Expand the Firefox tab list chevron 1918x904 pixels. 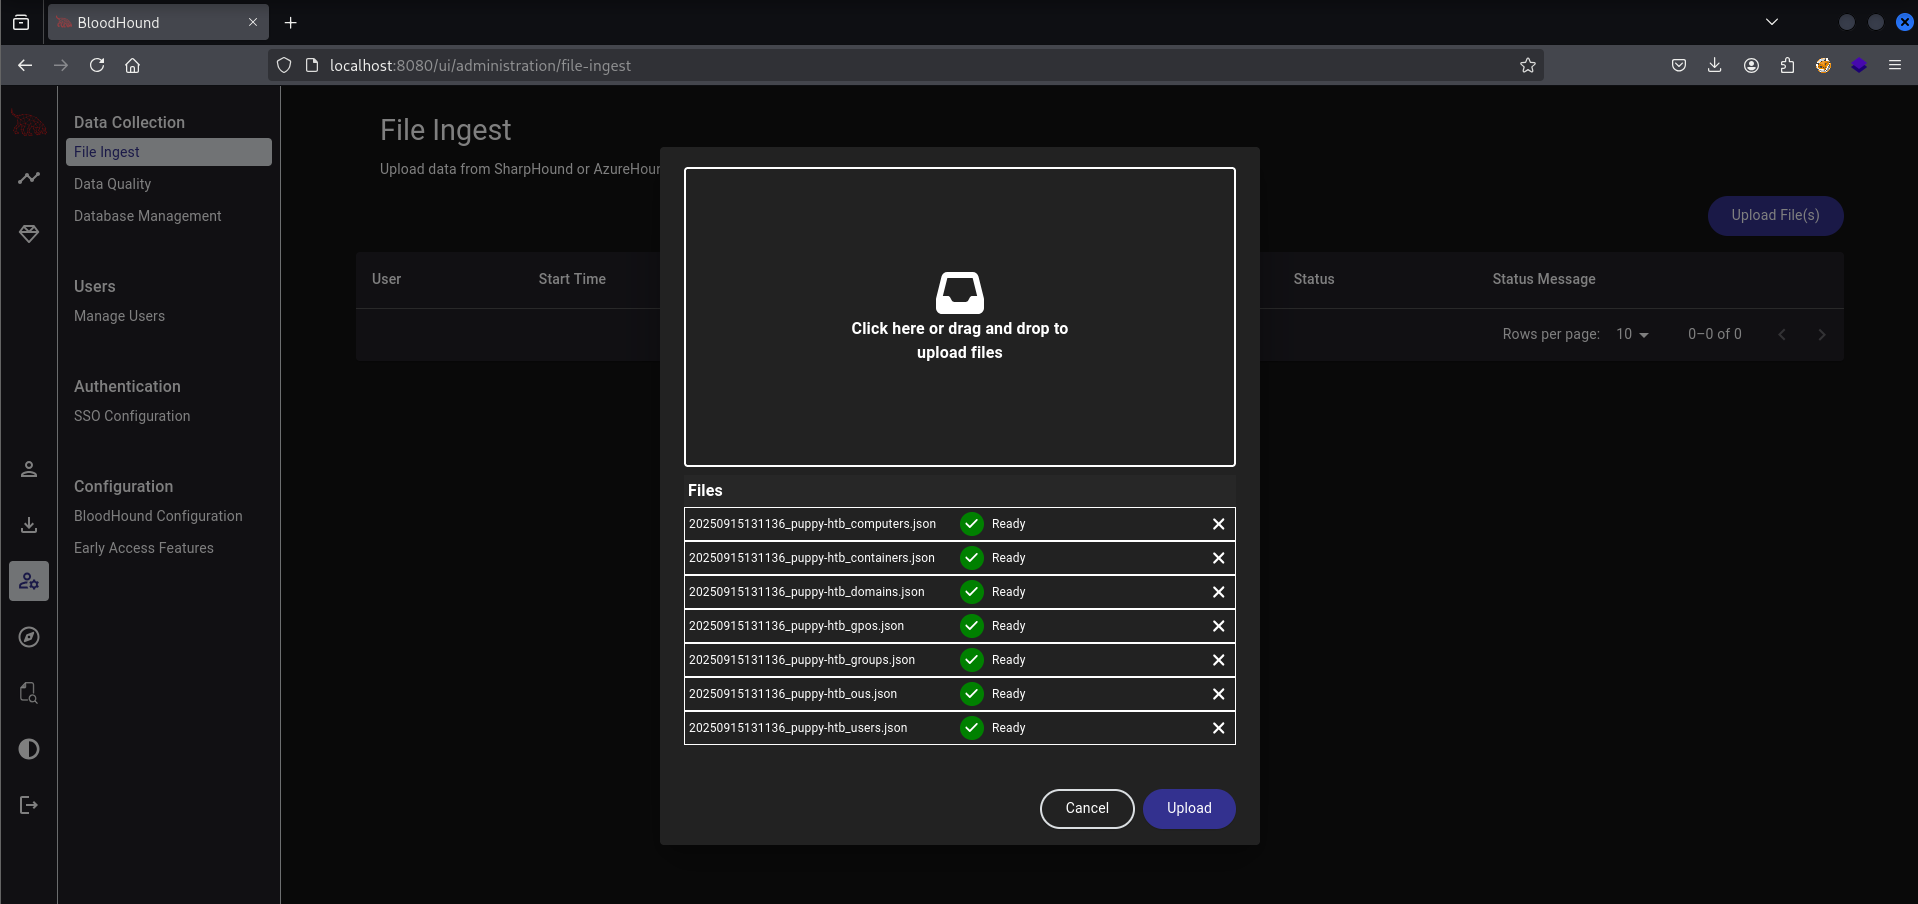[1771, 22]
